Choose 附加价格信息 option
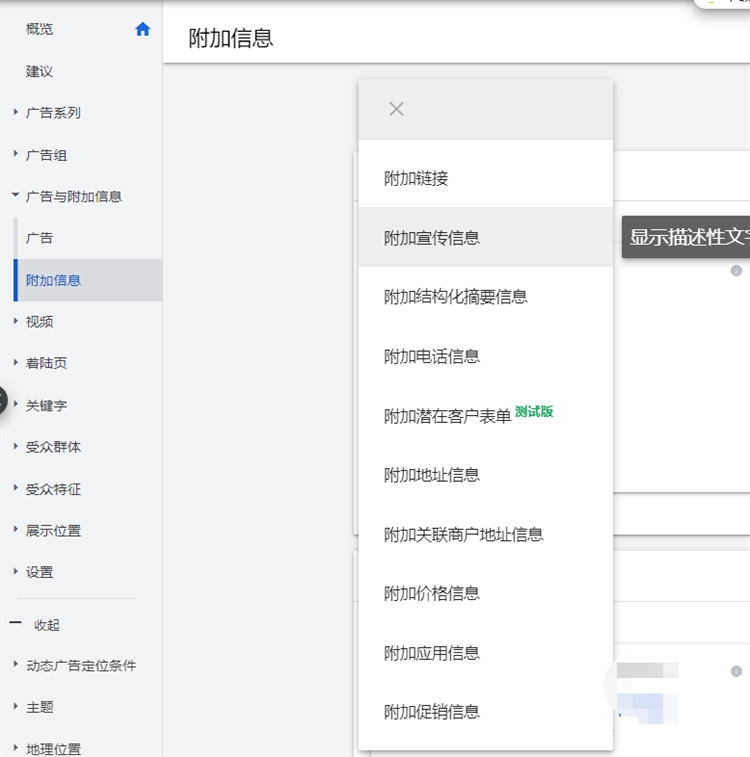 coord(486,593)
